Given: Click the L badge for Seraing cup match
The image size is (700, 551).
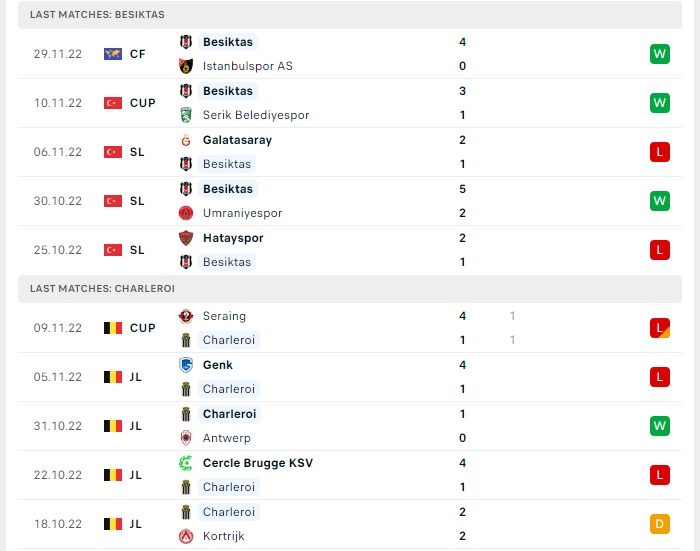Looking at the screenshot, I should (660, 328).
